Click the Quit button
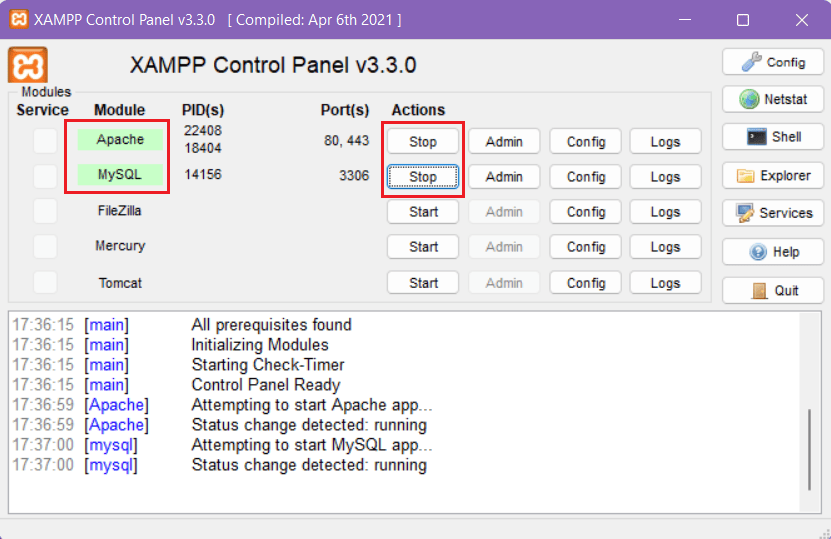The width and height of the screenshot is (831, 539). click(773, 290)
